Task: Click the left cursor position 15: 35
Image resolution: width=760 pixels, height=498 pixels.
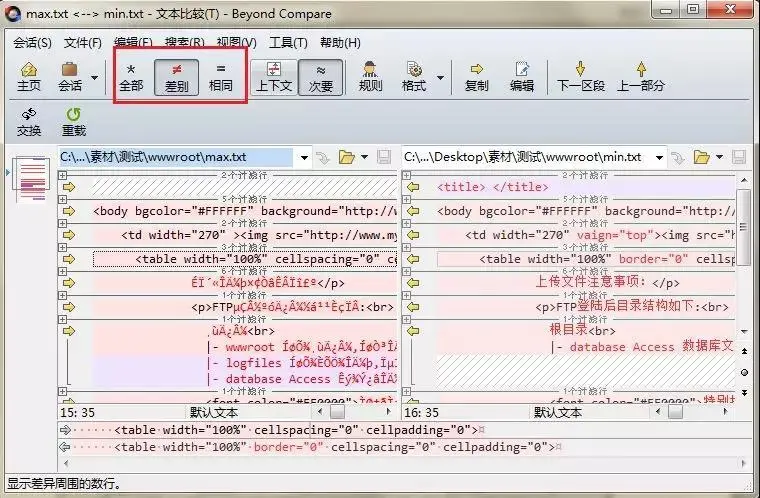Action: [78, 413]
